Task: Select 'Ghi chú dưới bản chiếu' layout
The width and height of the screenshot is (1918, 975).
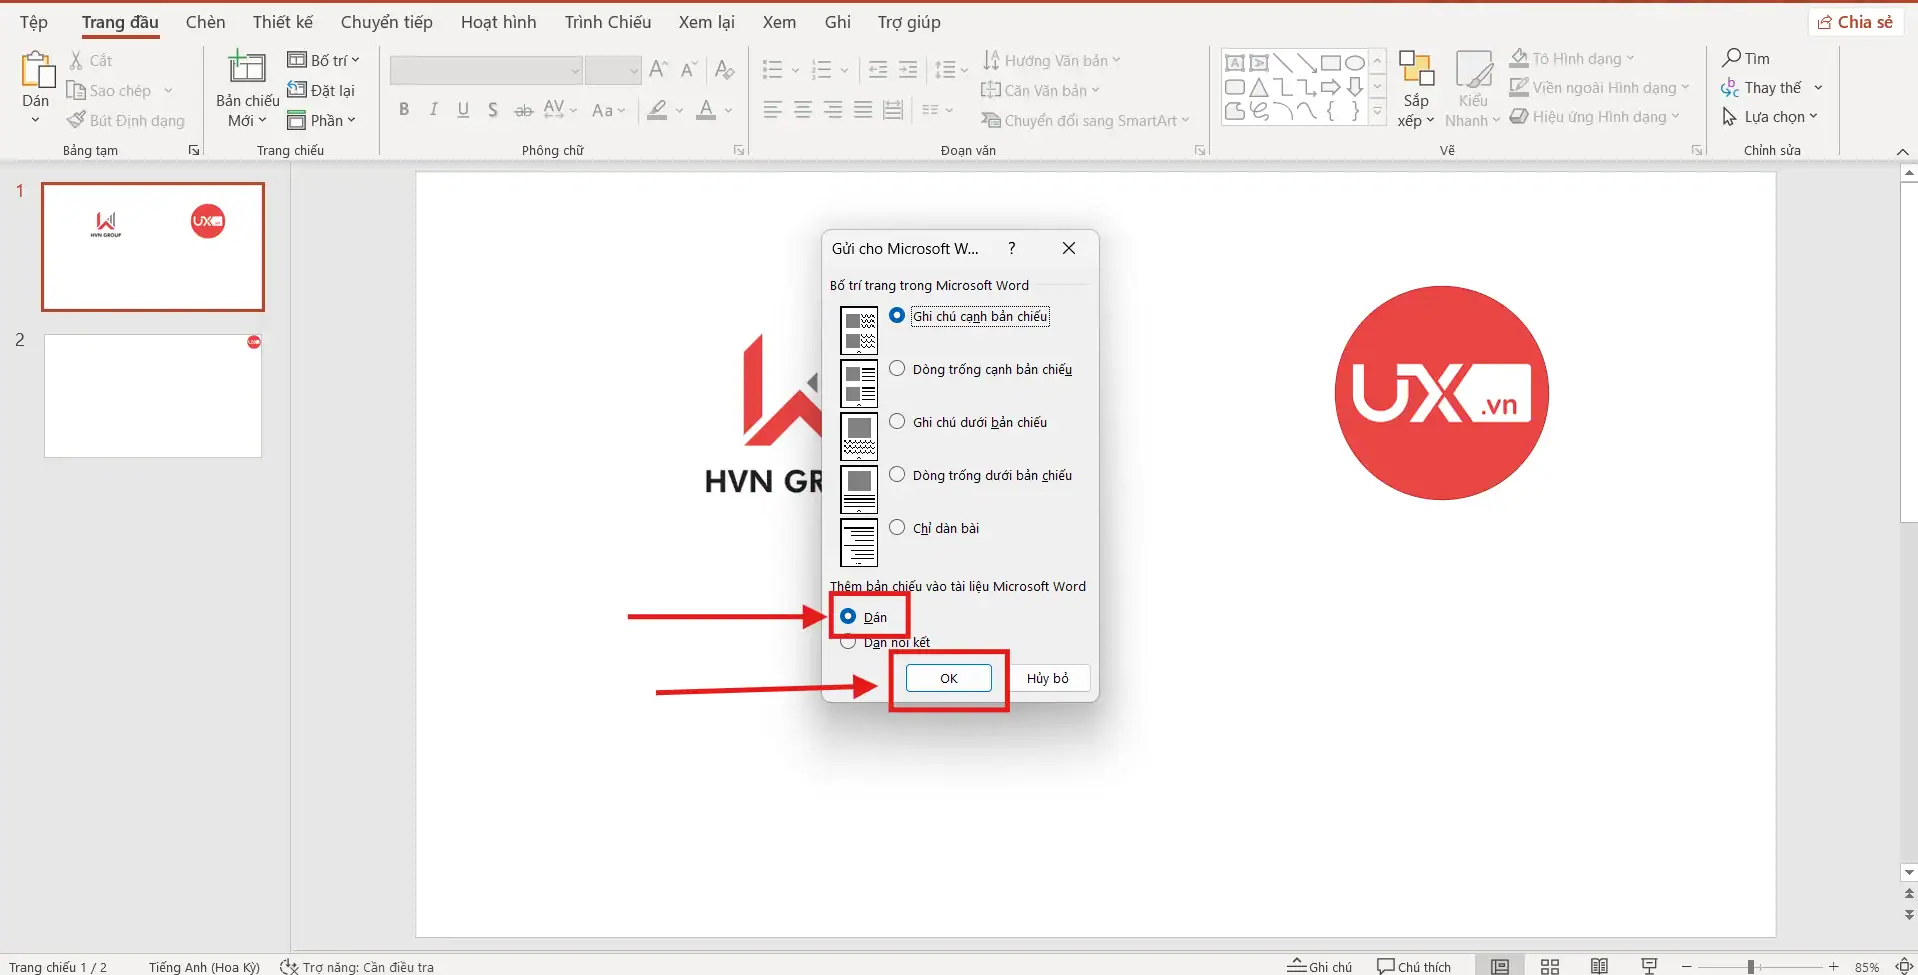Action: tap(897, 422)
